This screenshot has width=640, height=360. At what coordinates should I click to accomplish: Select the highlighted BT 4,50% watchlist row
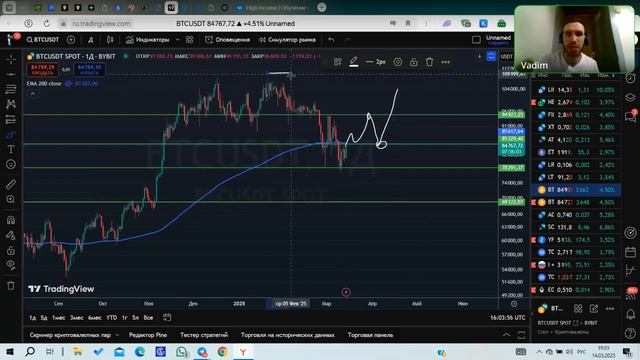pos(576,190)
